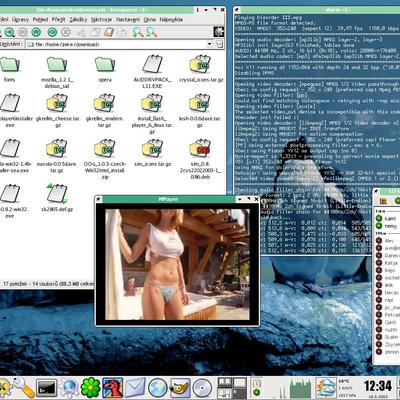Click the 12:34 clock in panel
The height and width of the screenshot is (400, 400).
click(378, 386)
